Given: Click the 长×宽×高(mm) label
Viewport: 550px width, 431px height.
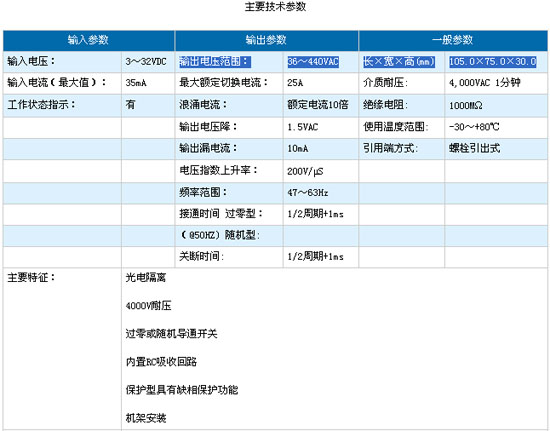Looking at the screenshot, I should [x=398, y=62].
